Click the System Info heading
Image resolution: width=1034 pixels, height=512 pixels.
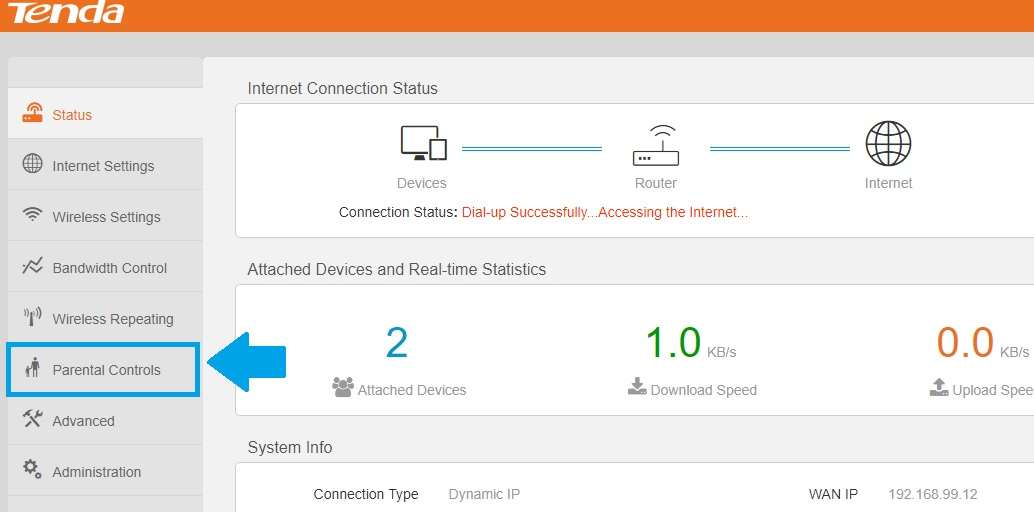[289, 447]
